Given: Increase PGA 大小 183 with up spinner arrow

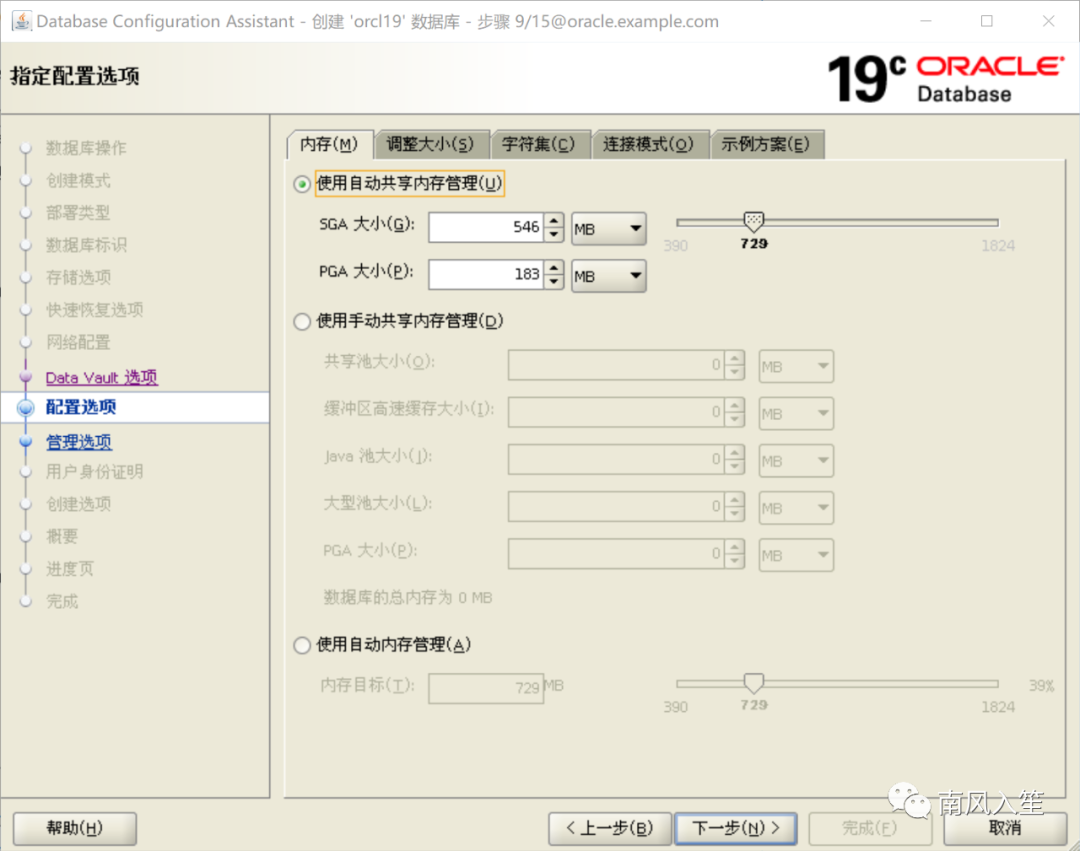Looking at the screenshot, I should pyautogui.click(x=554, y=268).
